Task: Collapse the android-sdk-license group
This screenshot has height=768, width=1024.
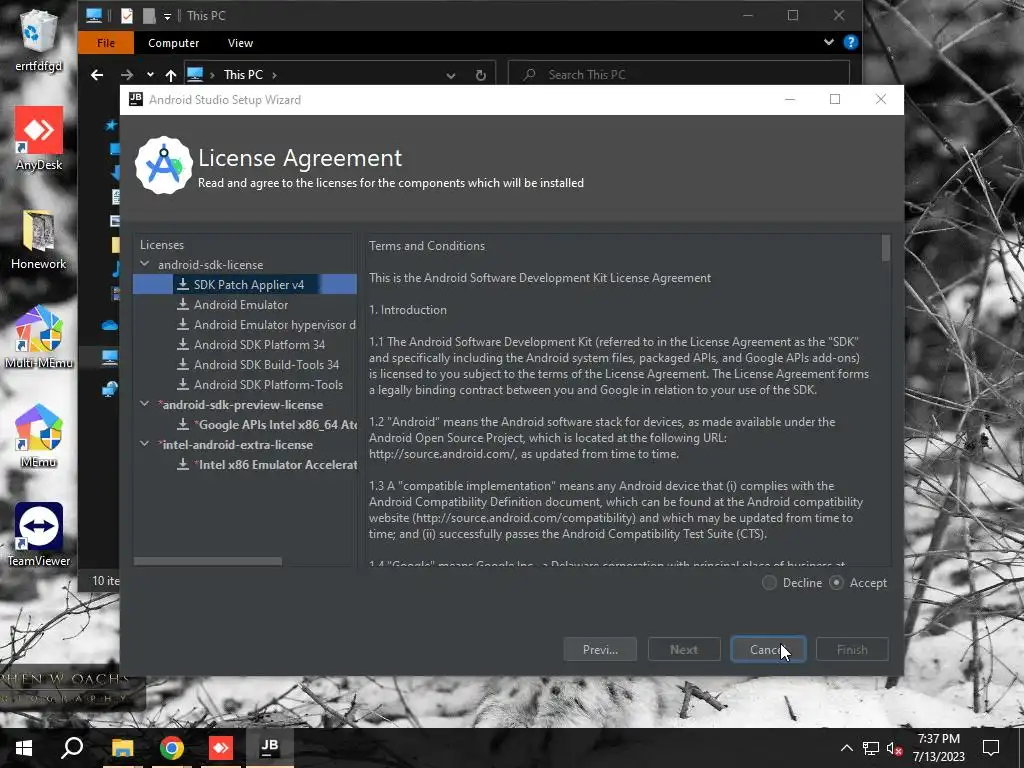Action: click(144, 264)
